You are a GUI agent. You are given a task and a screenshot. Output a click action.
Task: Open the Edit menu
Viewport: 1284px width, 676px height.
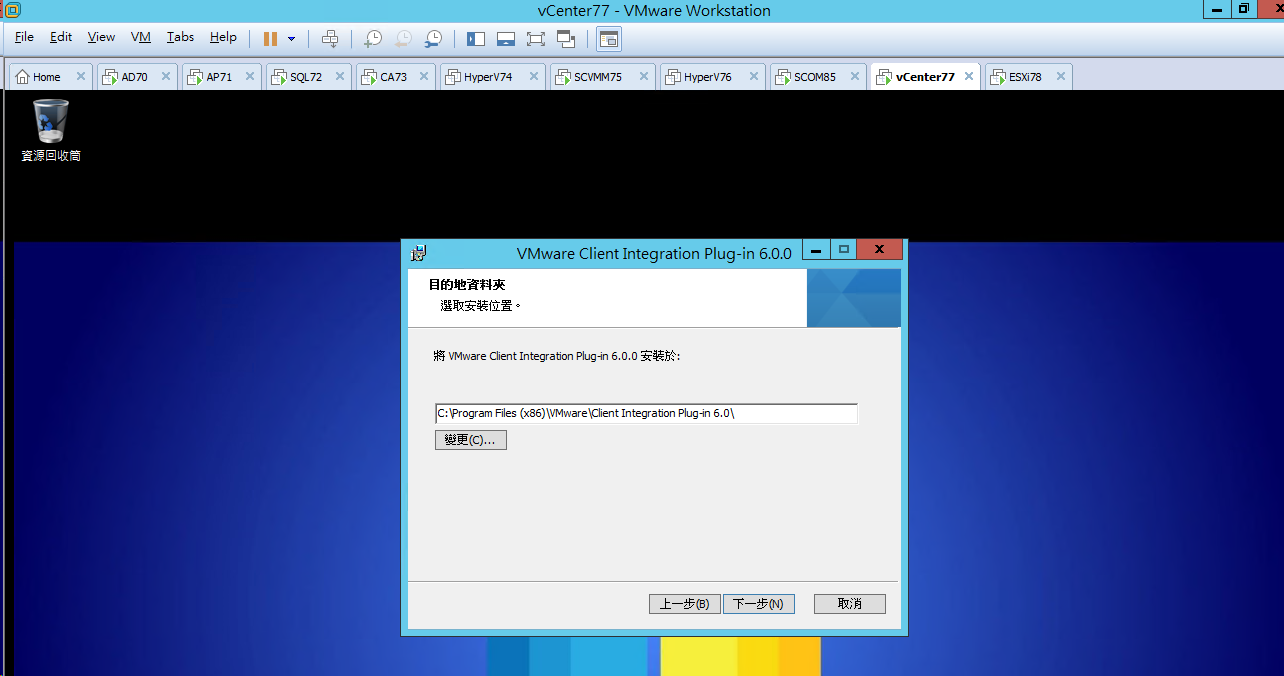[61, 37]
